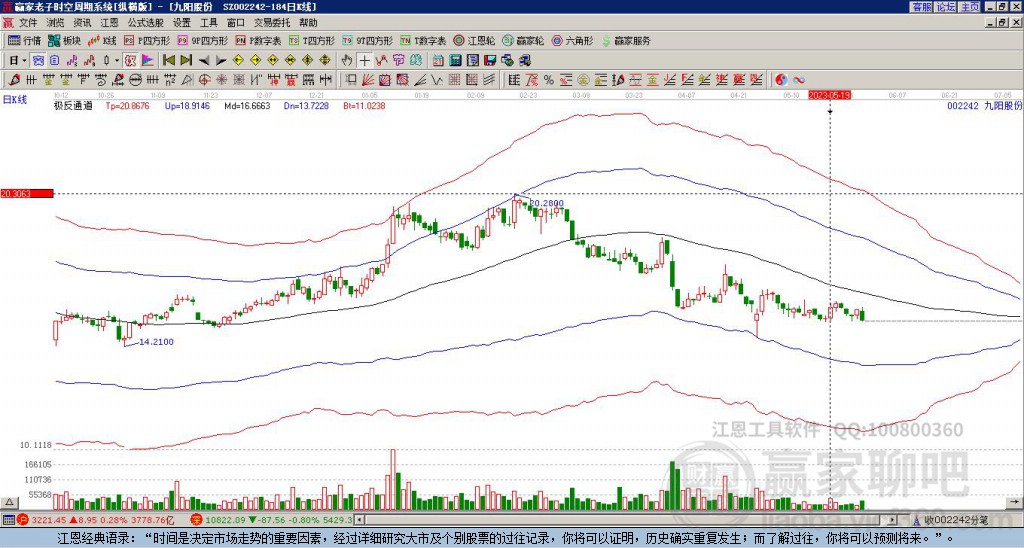Click the colorful flag icon
Viewport: 1024px width, 548px height.
148,61
